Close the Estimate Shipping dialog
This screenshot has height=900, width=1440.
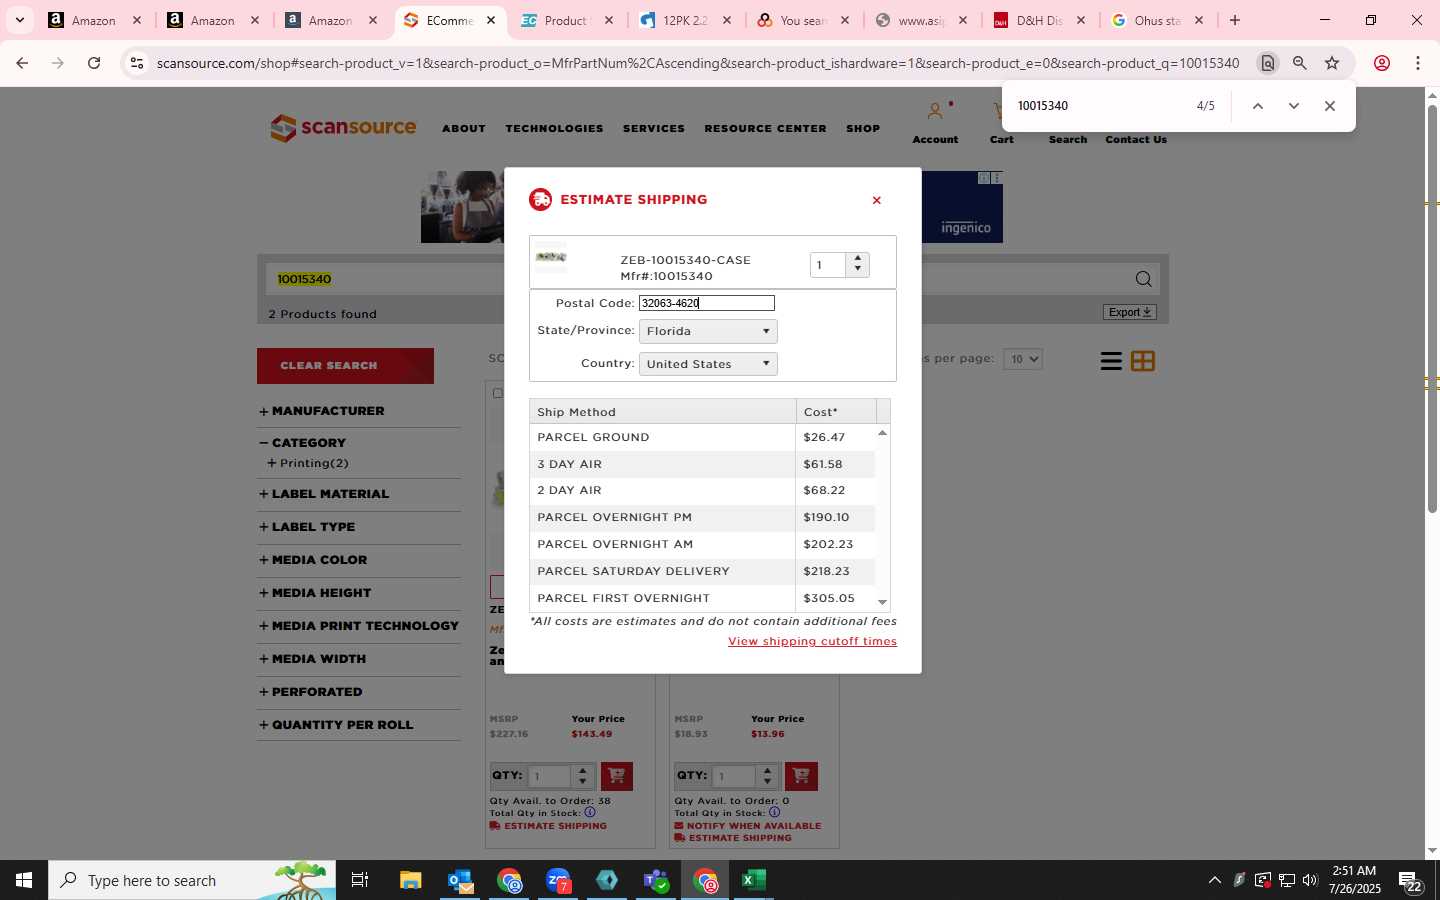[x=877, y=200]
